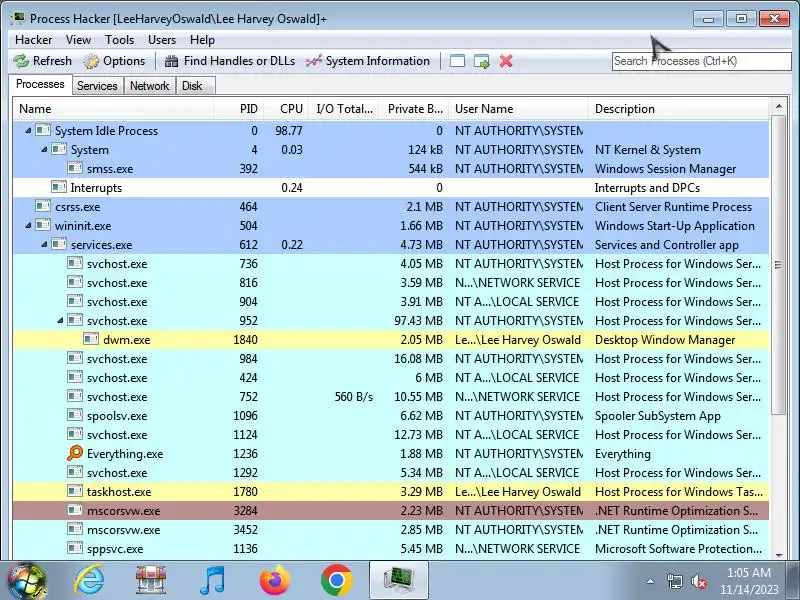The image size is (800, 600).
Task: Sort by the CPU column header
Action: pyautogui.click(x=287, y=109)
